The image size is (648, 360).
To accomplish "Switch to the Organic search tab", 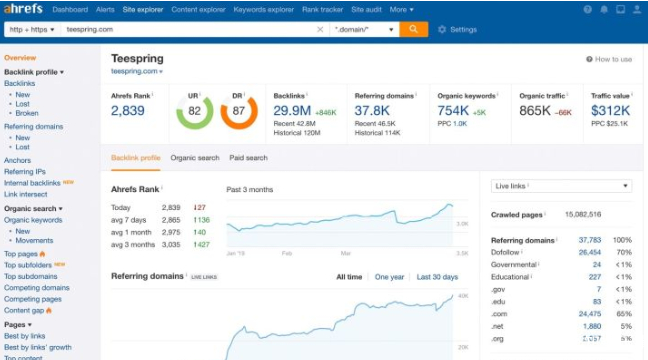I will (x=195, y=158).
